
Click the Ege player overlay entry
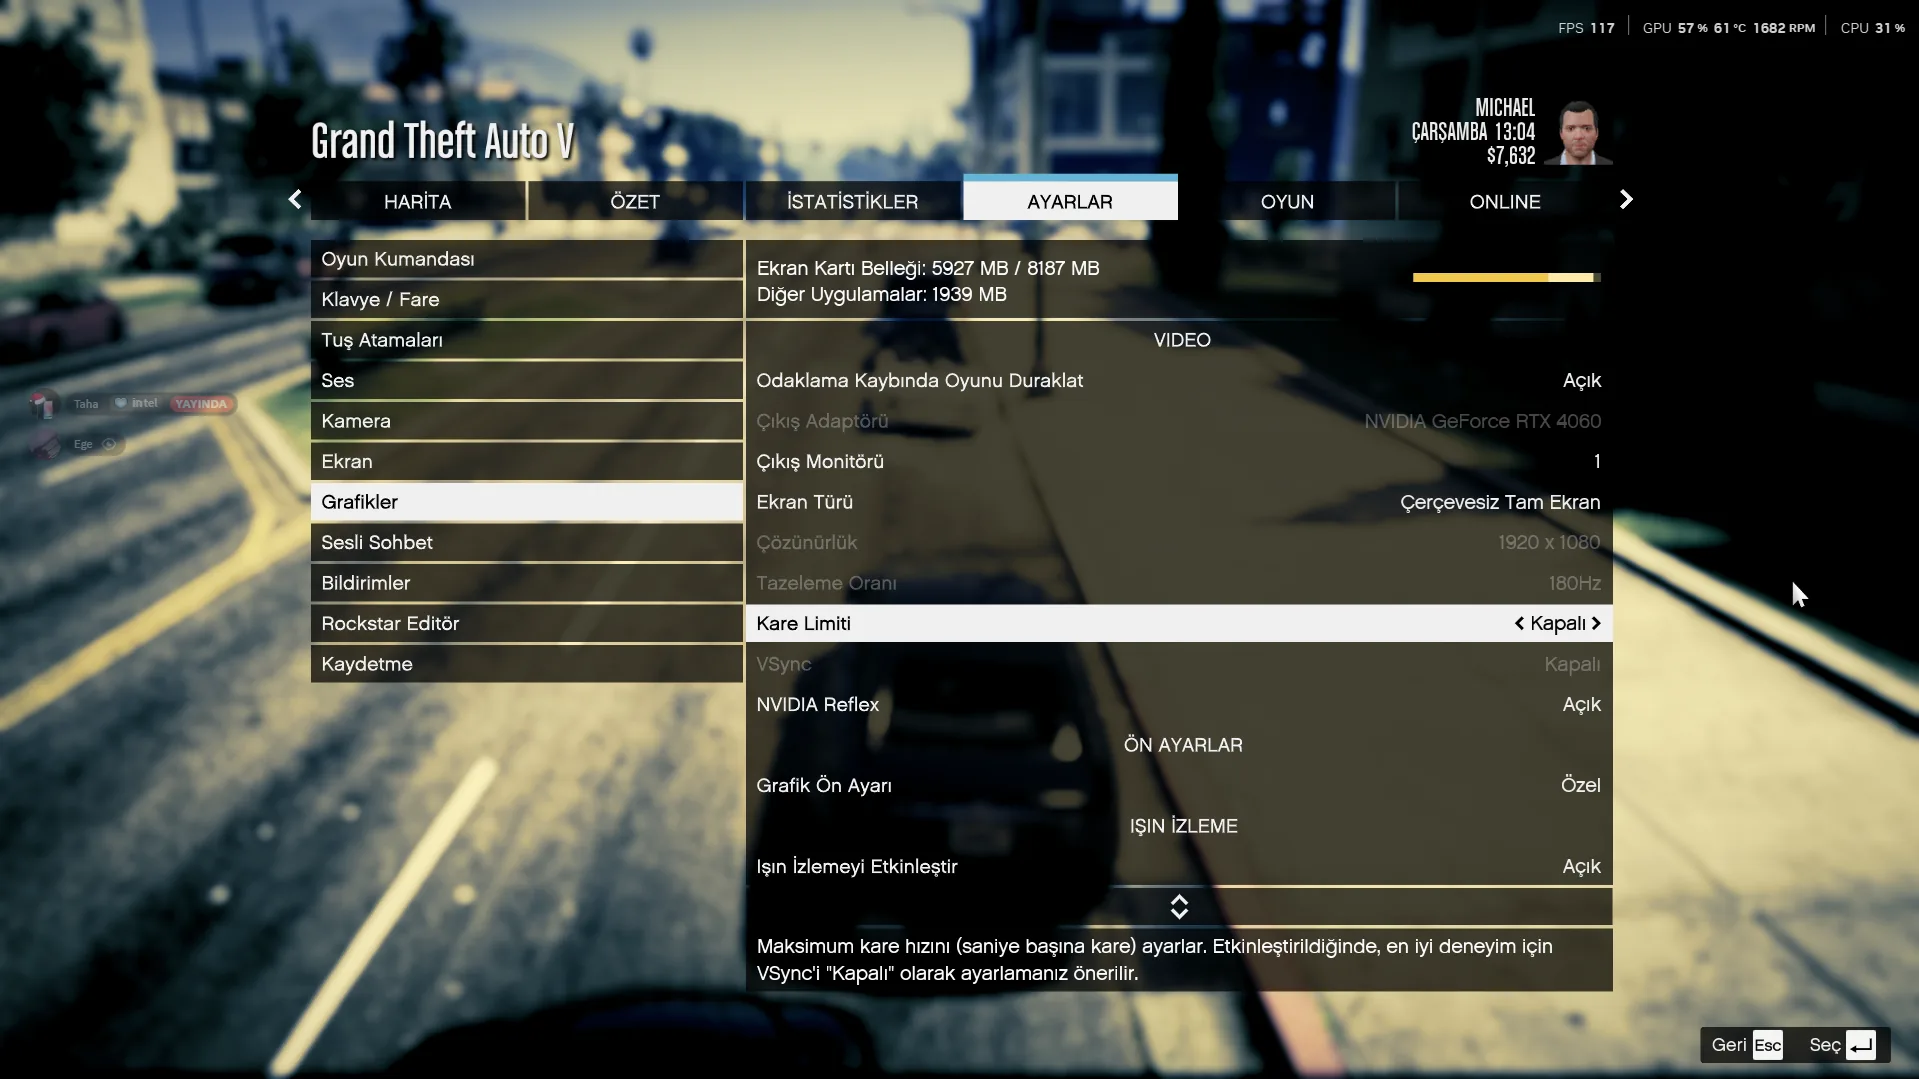pos(76,444)
